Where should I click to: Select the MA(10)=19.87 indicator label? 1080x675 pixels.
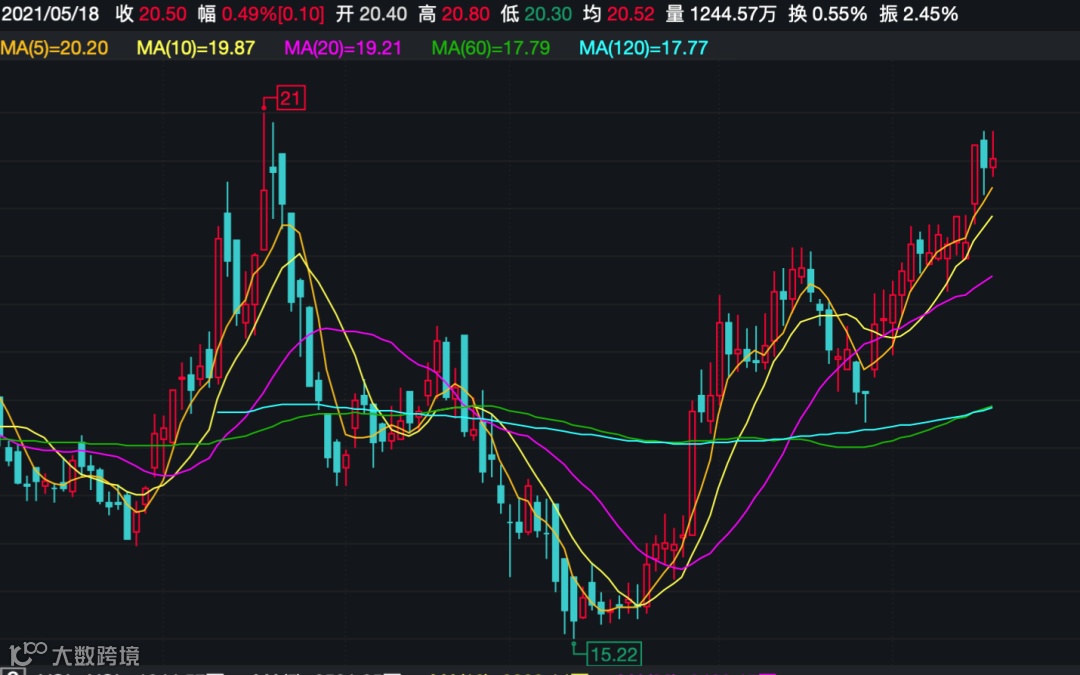coord(196,48)
